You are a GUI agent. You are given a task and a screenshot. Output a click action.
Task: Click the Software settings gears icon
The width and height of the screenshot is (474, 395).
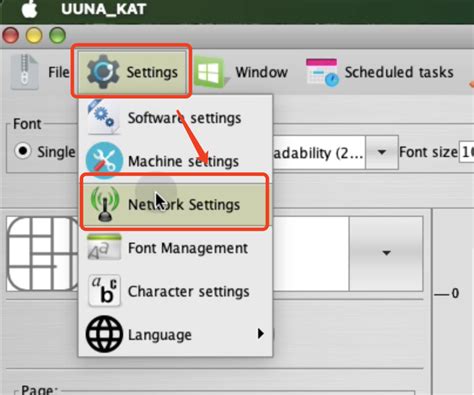pyautogui.click(x=103, y=117)
